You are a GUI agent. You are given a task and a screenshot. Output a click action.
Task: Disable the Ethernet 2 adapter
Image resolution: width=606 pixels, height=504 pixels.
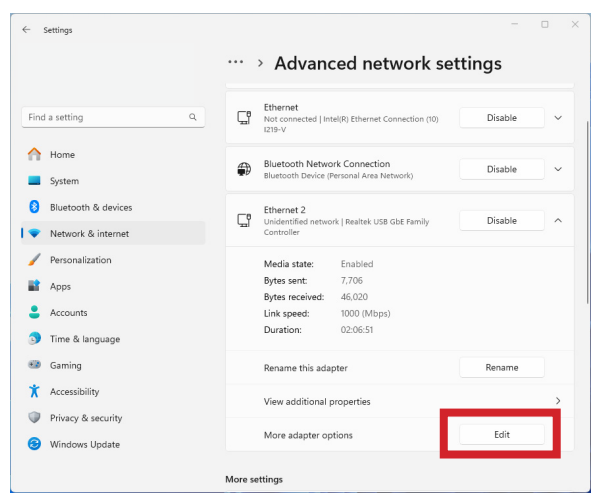pos(502,220)
